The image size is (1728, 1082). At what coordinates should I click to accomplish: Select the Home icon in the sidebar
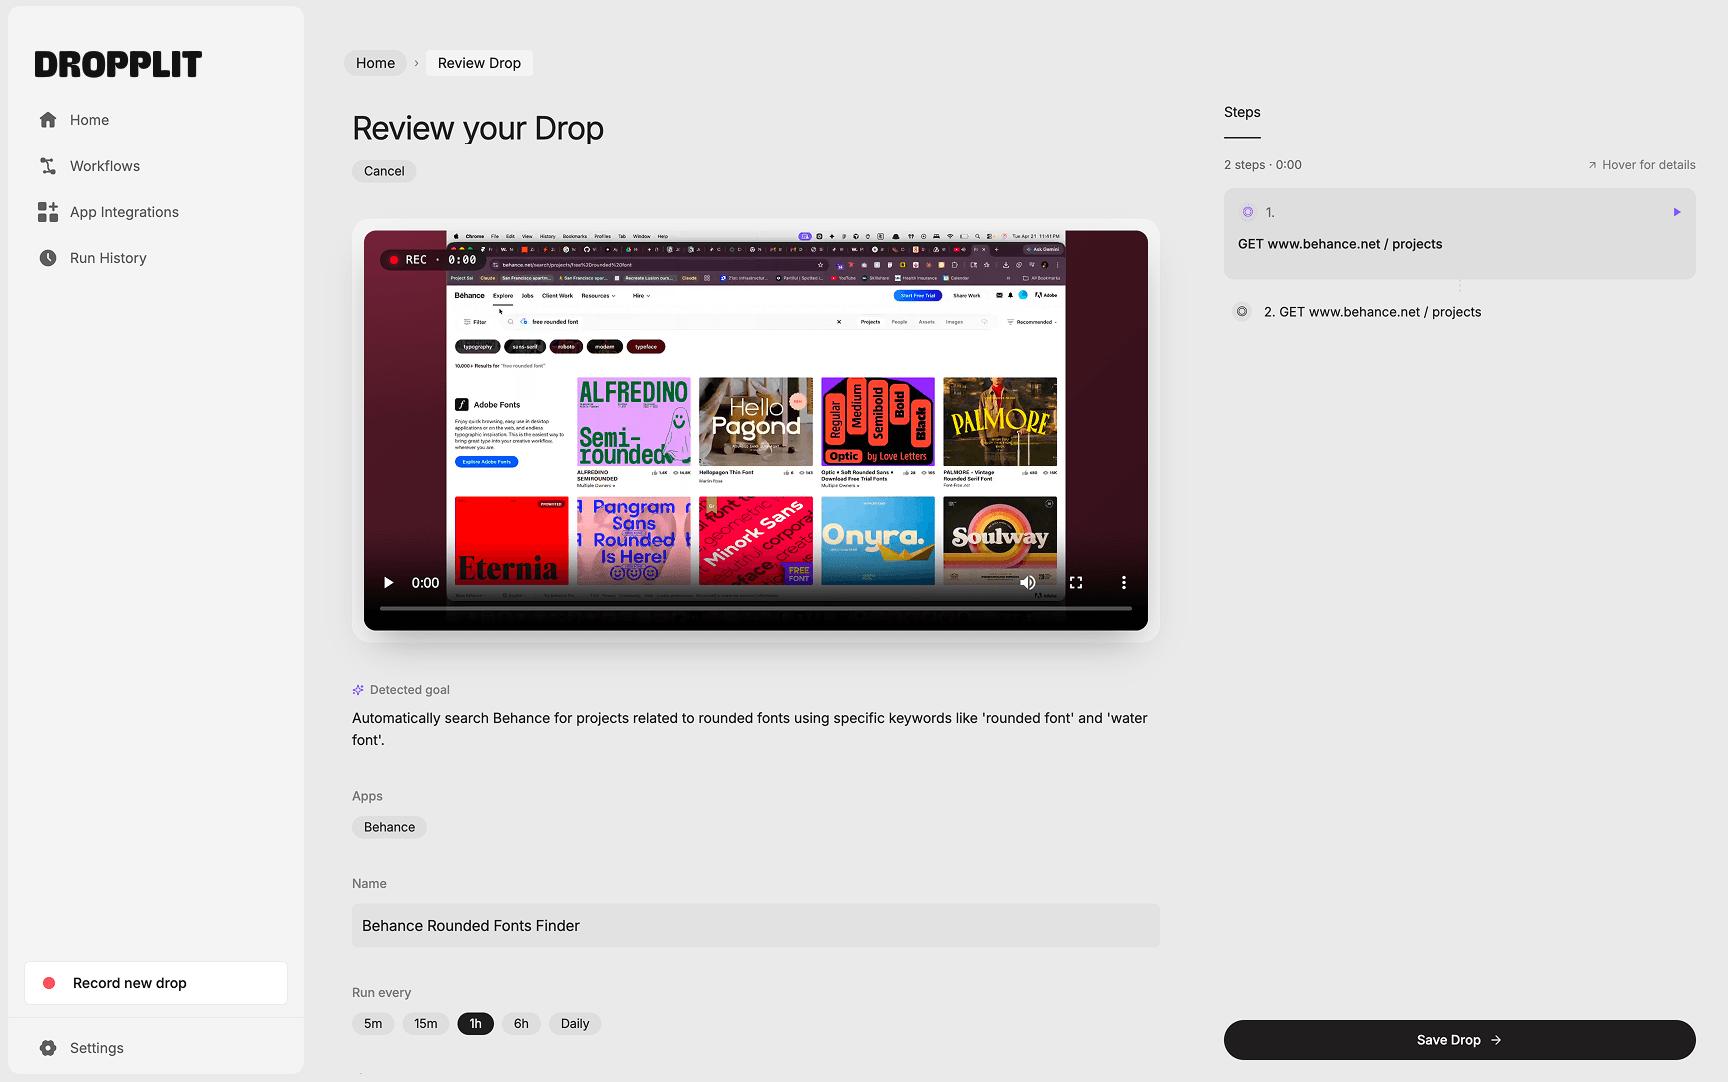48,119
